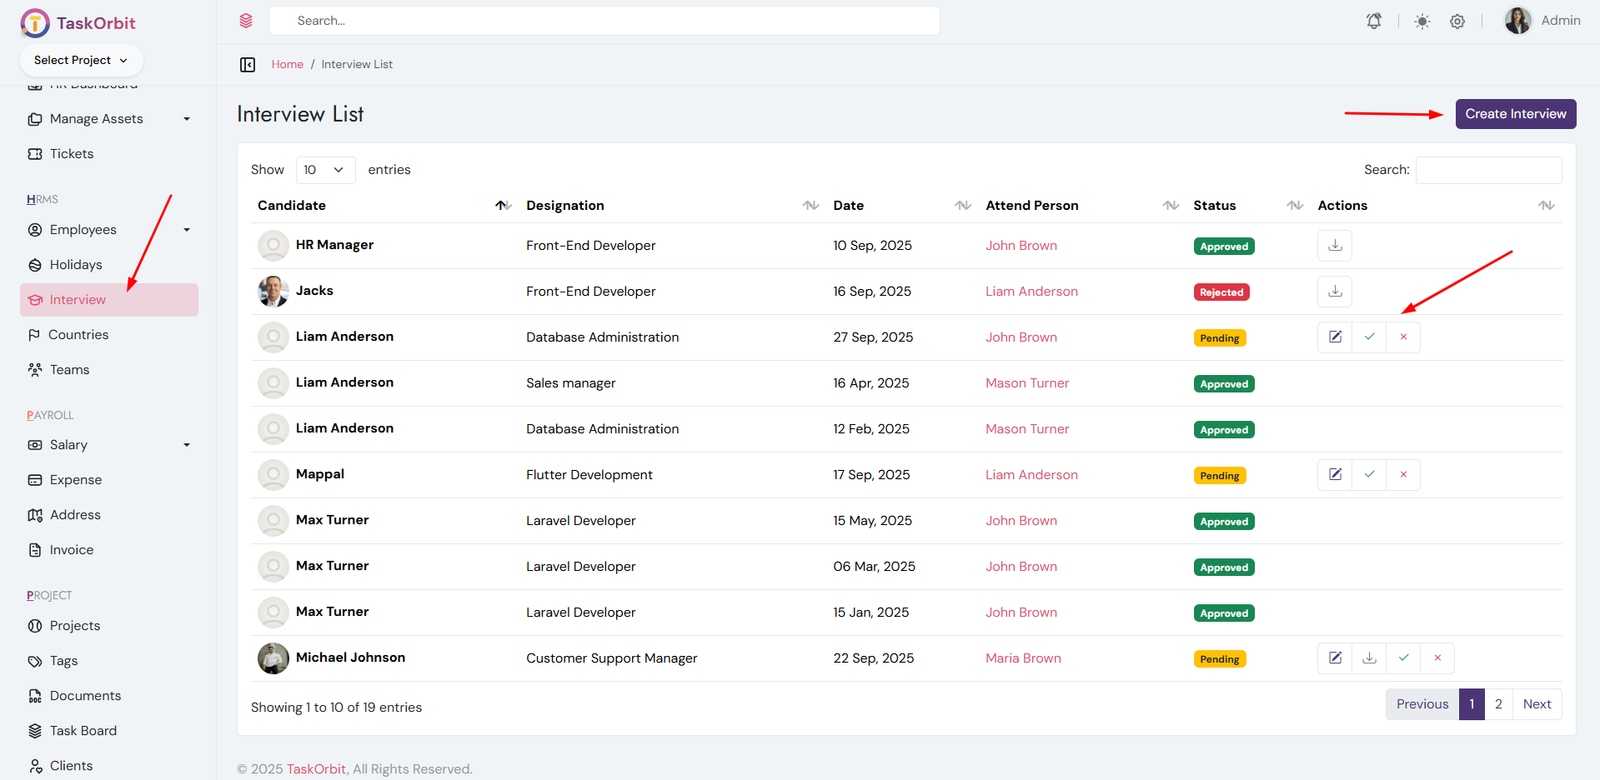Open settings gear icon in header
1600x780 pixels.
click(x=1457, y=21)
